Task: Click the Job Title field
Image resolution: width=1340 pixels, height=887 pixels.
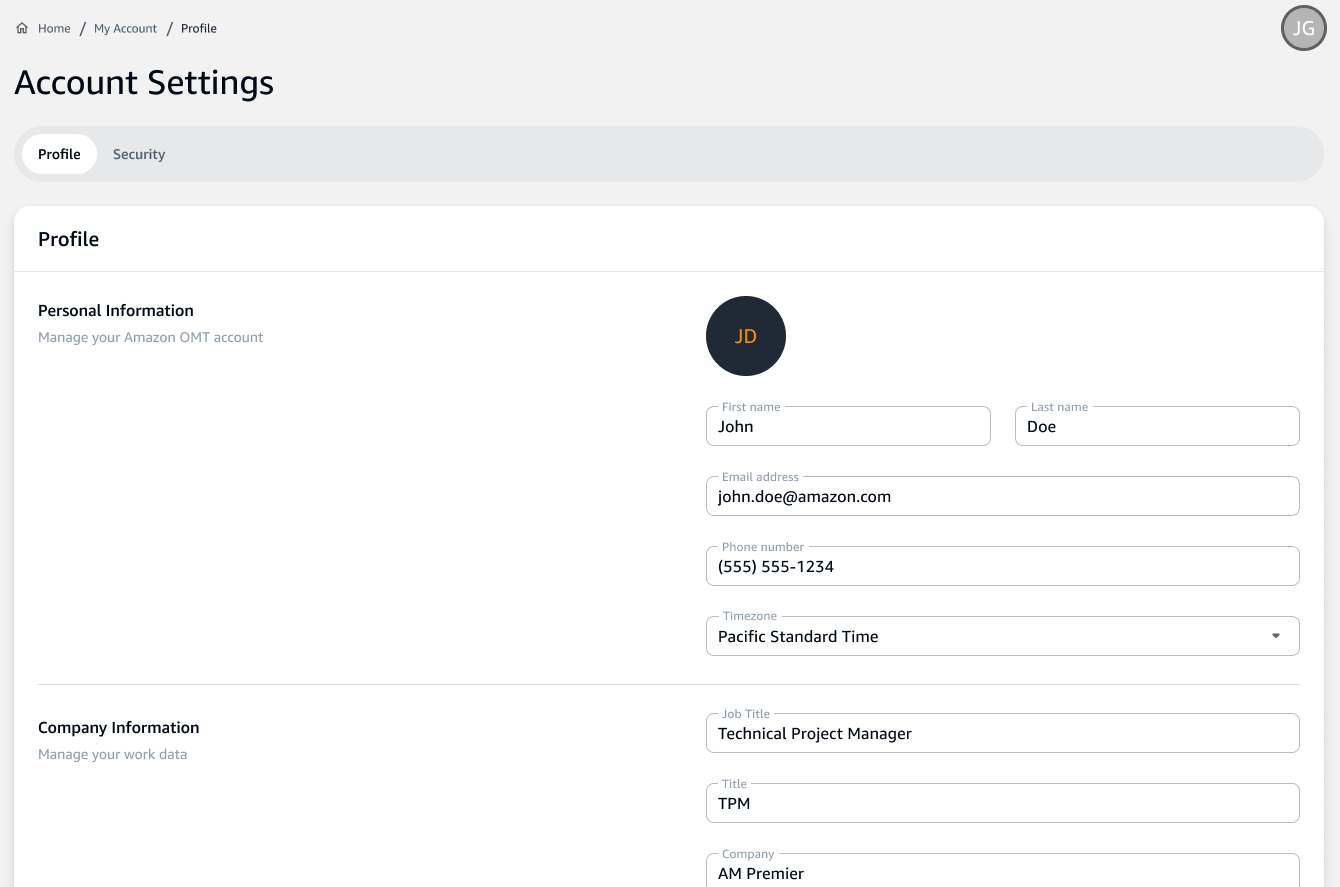Action: click(x=1002, y=732)
